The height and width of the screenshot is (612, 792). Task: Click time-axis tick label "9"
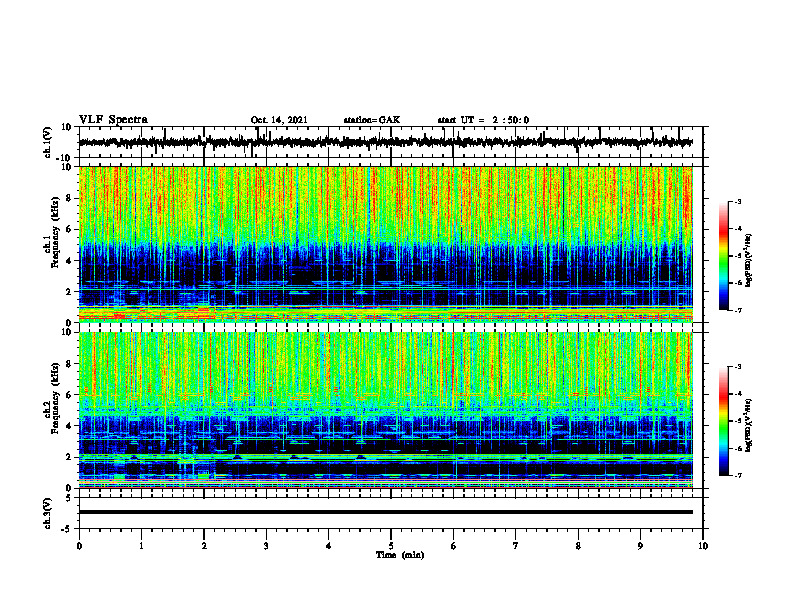tap(640, 546)
